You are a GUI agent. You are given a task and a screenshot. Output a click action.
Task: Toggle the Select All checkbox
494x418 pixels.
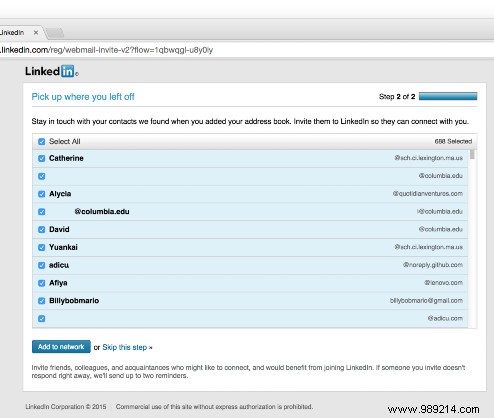click(41, 142)
